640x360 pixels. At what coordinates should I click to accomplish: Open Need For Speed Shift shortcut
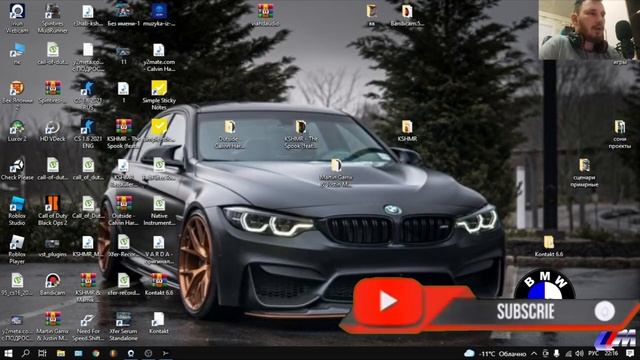[x=88, y=327]
